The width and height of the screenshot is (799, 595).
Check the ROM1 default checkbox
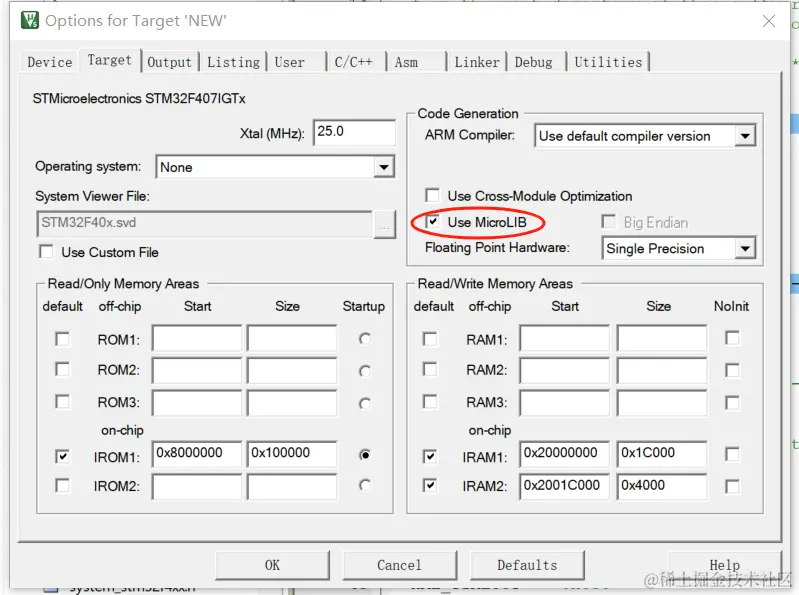pyautogui.click(x=62, y=339)
